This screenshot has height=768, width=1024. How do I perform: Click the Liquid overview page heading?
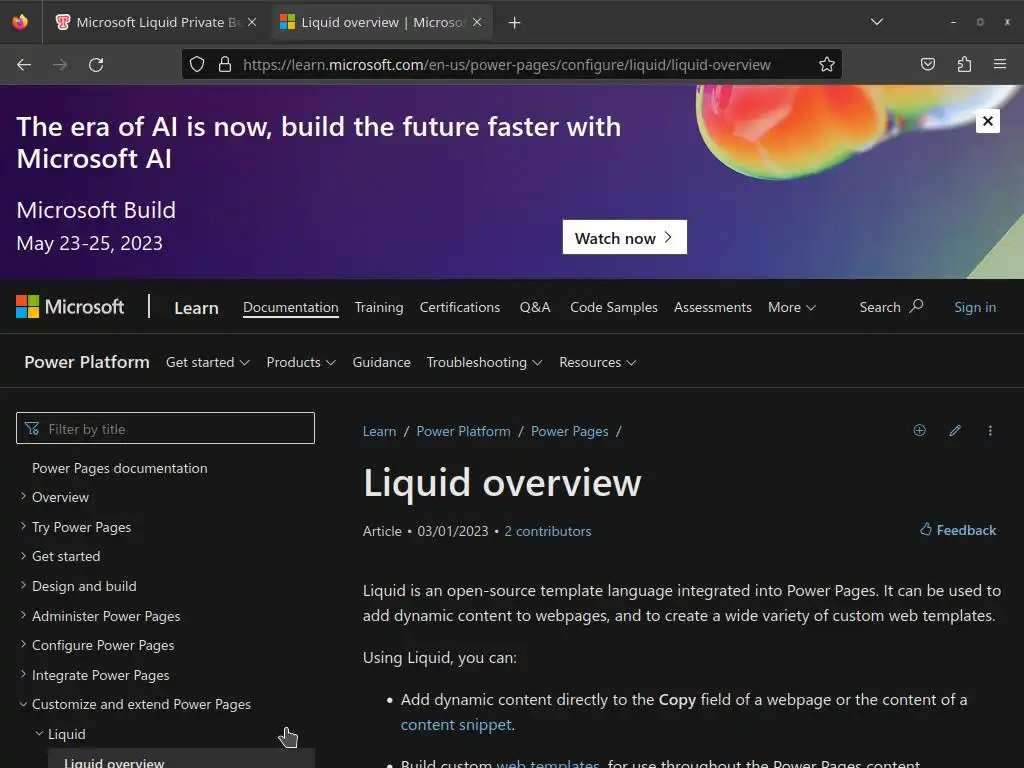502,483
